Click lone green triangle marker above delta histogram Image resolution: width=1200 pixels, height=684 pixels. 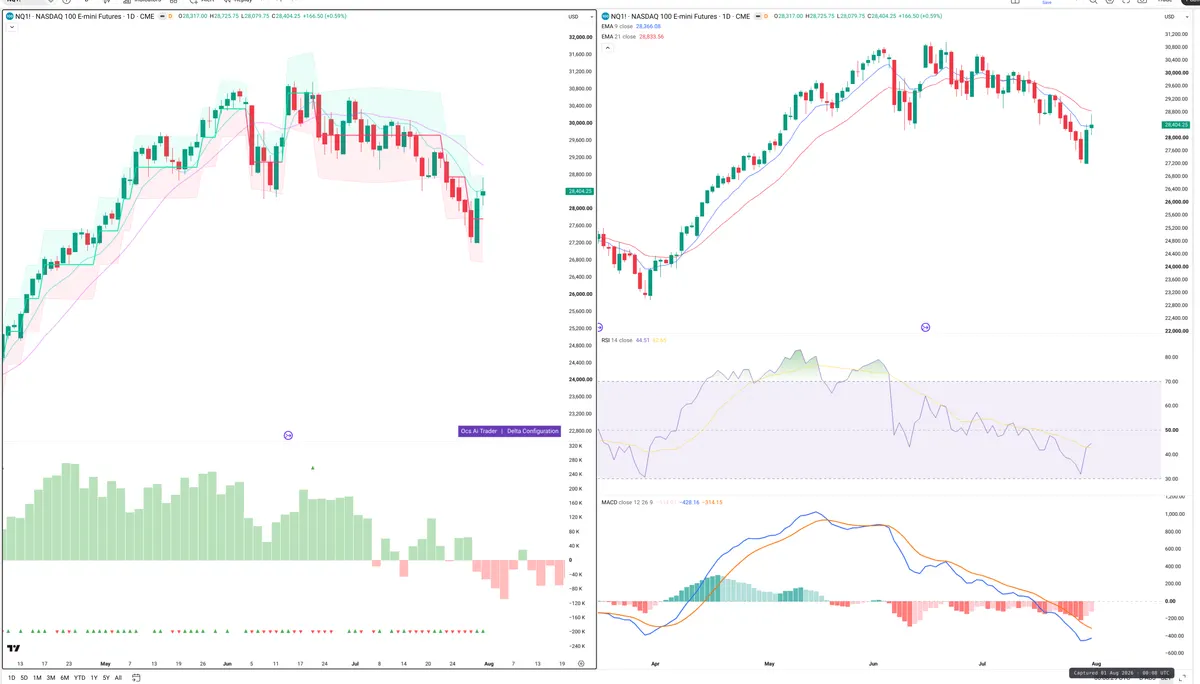313,467
